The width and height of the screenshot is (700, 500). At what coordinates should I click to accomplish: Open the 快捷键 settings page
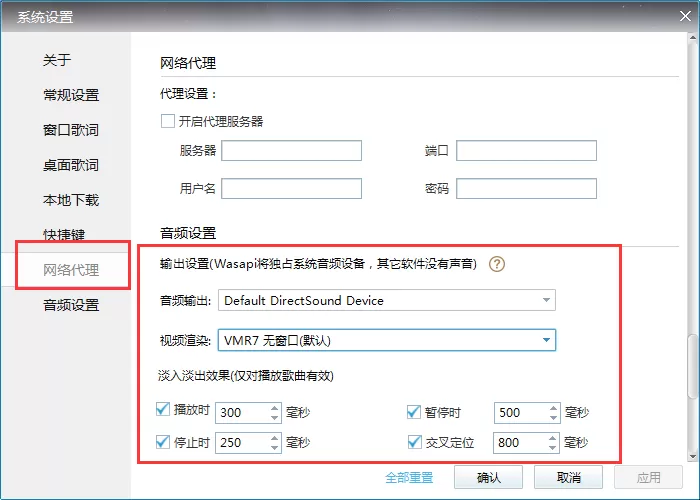(x=64, y=234)
